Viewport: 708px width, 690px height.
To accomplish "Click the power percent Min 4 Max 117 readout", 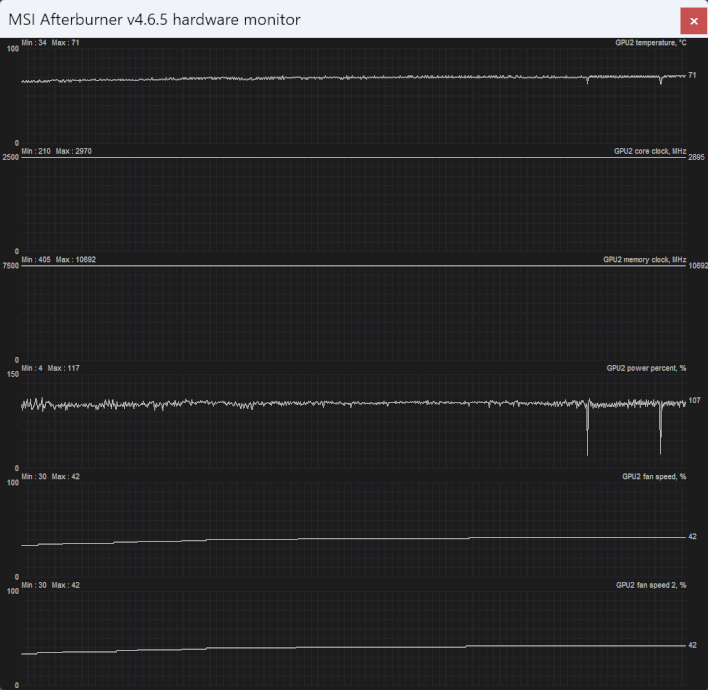I will click(50, 368).
